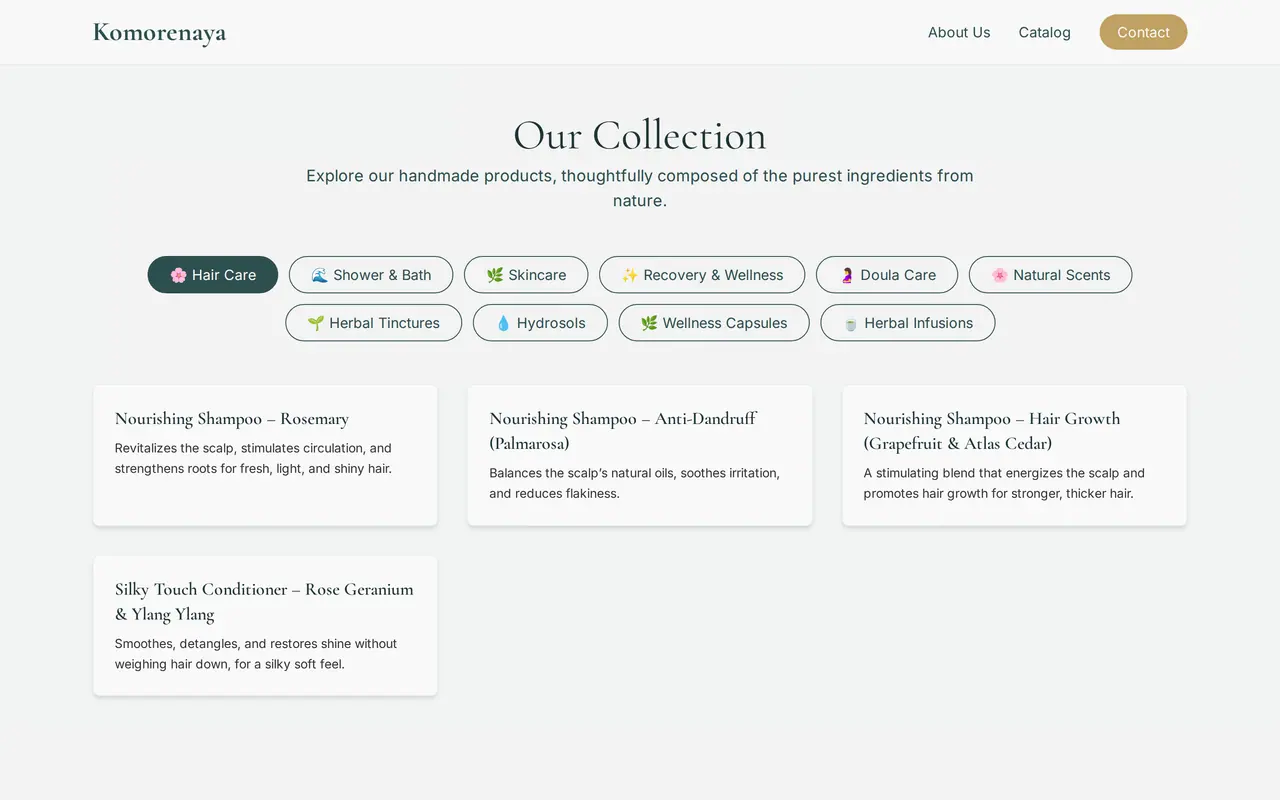This screenshot has width=1280, height=800.
Task: Go to the Herbal Infusions category
Action: point(908,323)
